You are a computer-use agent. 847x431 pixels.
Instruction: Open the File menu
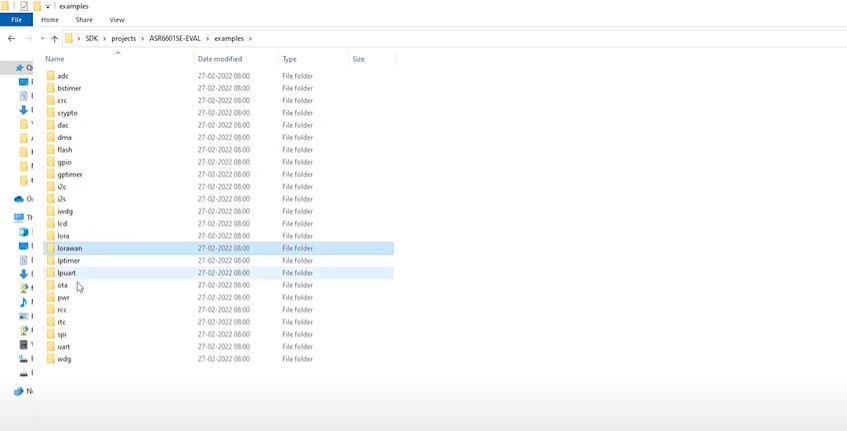pos(16,19)
